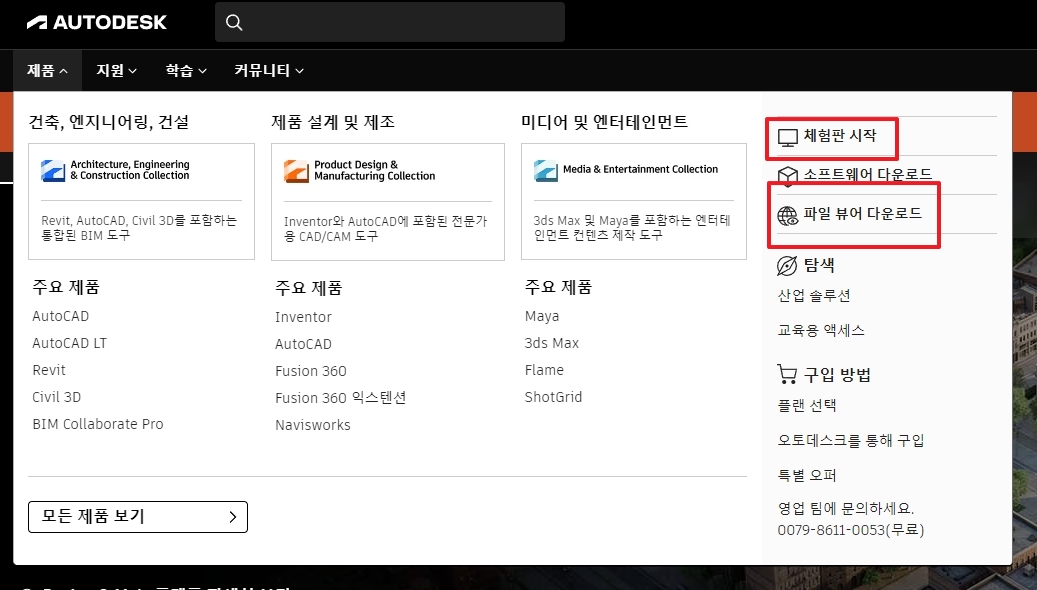
Task: Click the Product Design & Manufacturing Collection icon
Action: tap(296, 171)
